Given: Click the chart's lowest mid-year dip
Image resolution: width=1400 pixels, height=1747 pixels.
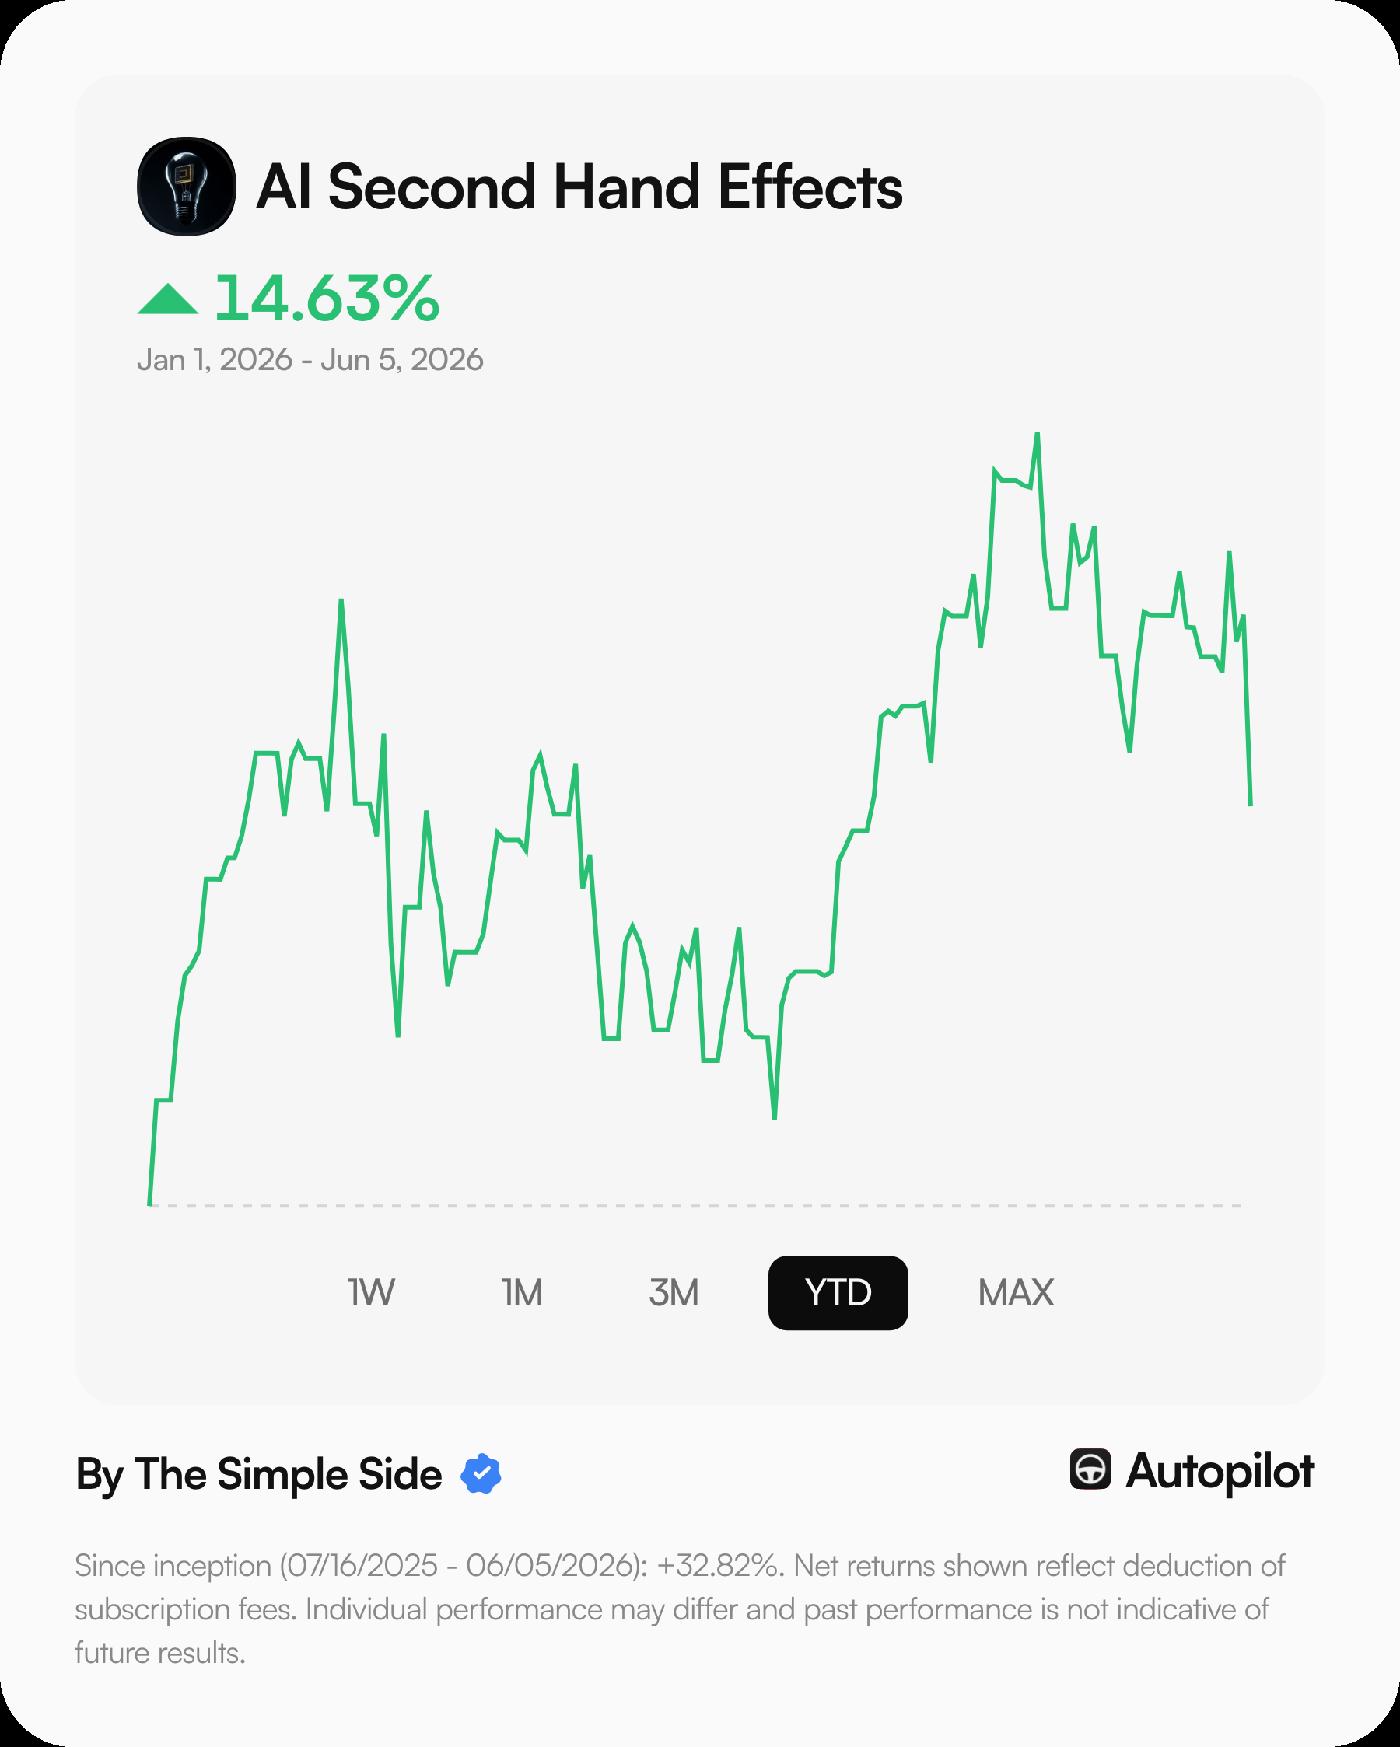Looking at the screenshot, I should [775, 1117].
